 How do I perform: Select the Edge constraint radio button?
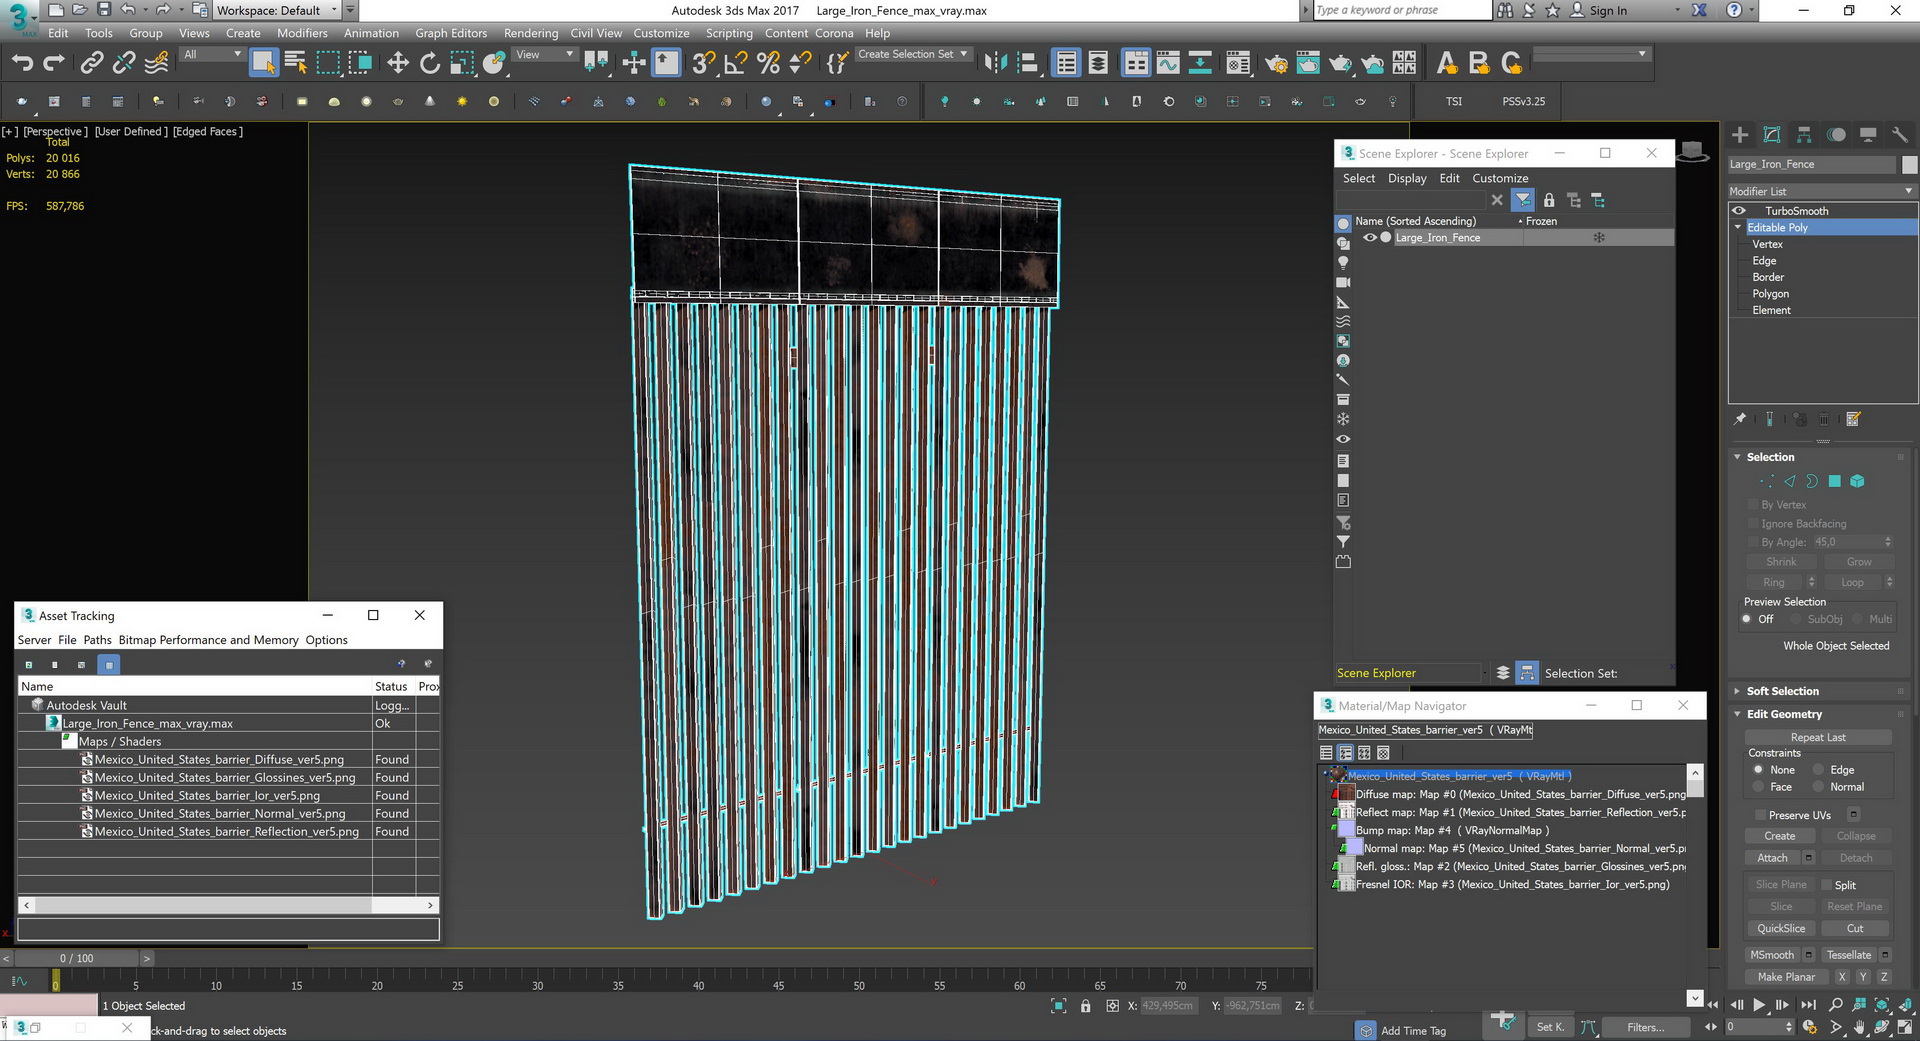tap(1819, 770)
